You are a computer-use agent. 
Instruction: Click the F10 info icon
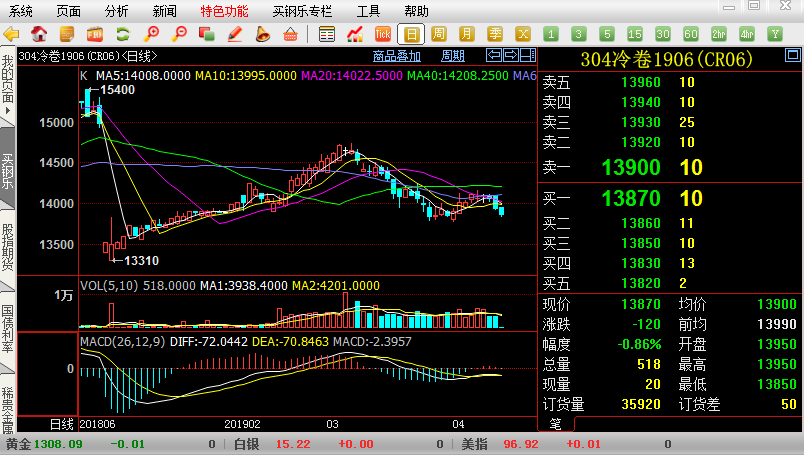(95, 34)
